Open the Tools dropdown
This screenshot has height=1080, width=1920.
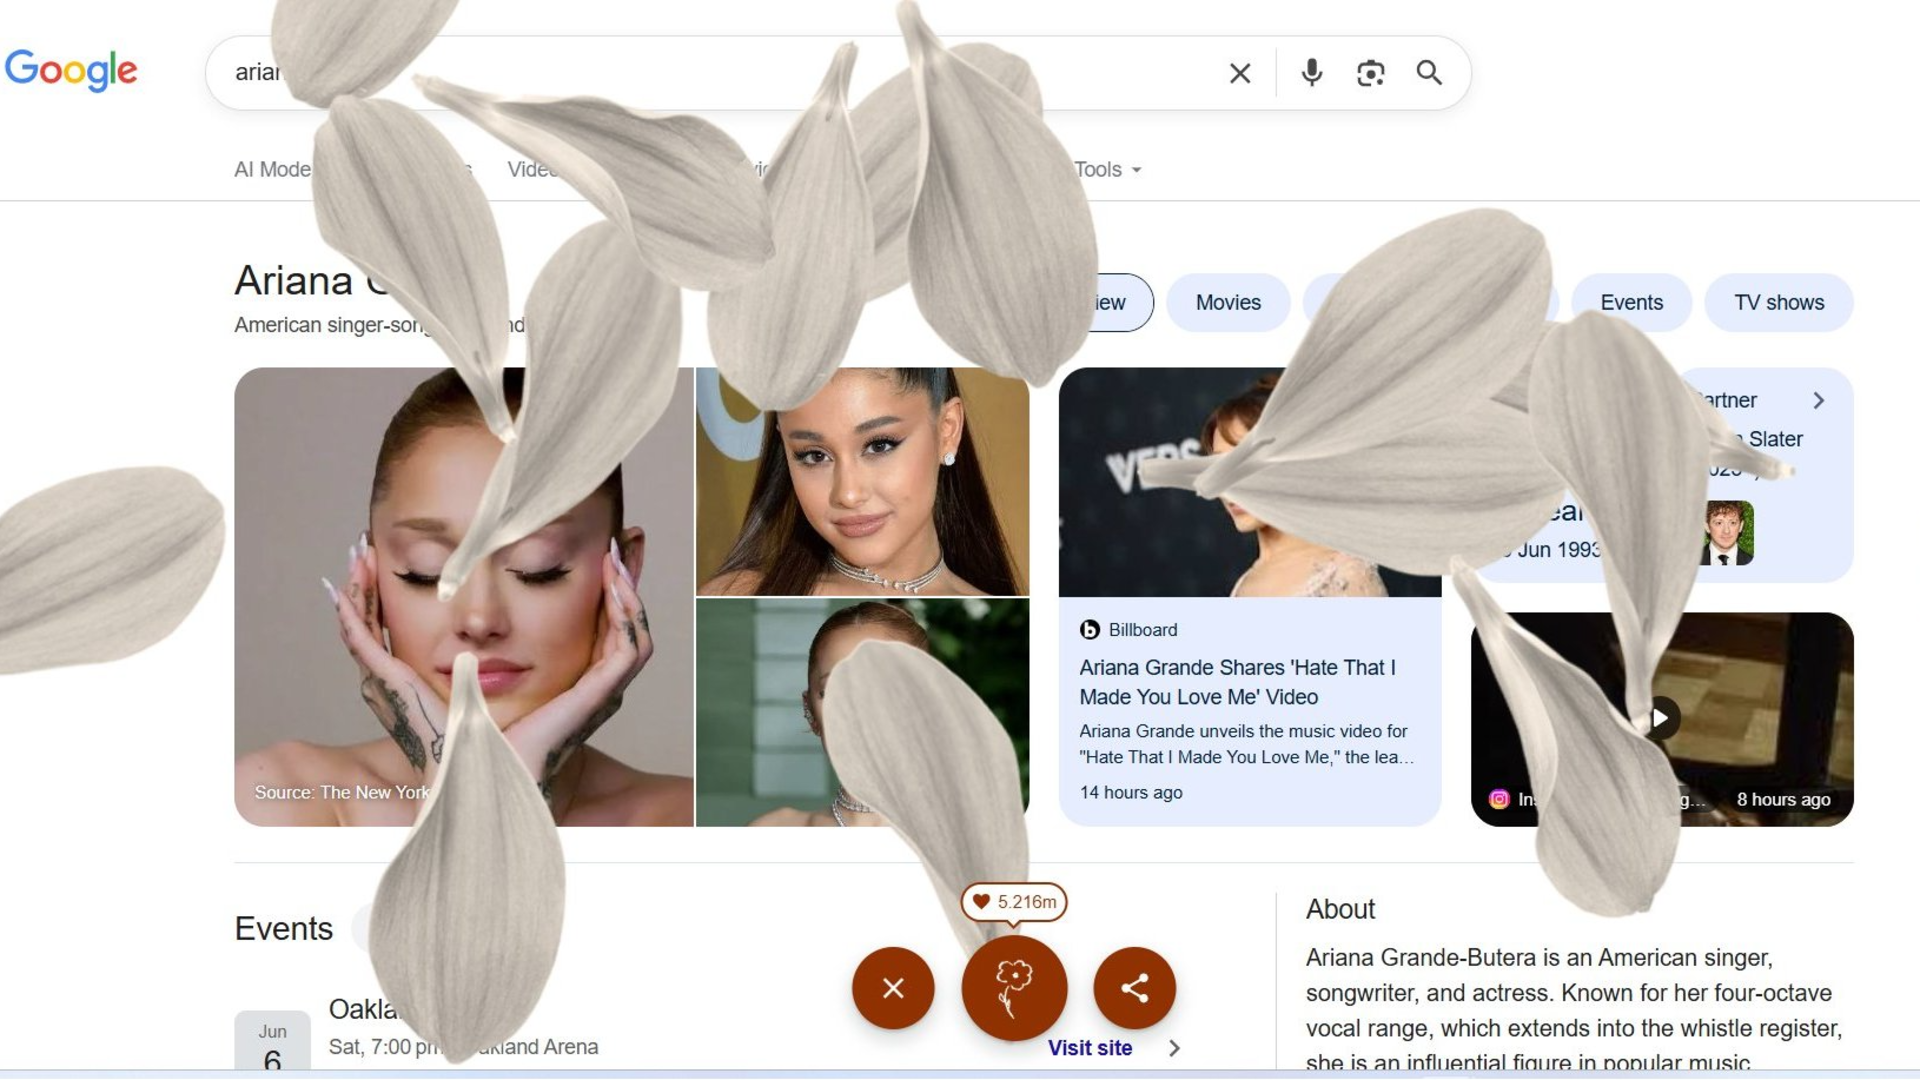point(1107,170)
